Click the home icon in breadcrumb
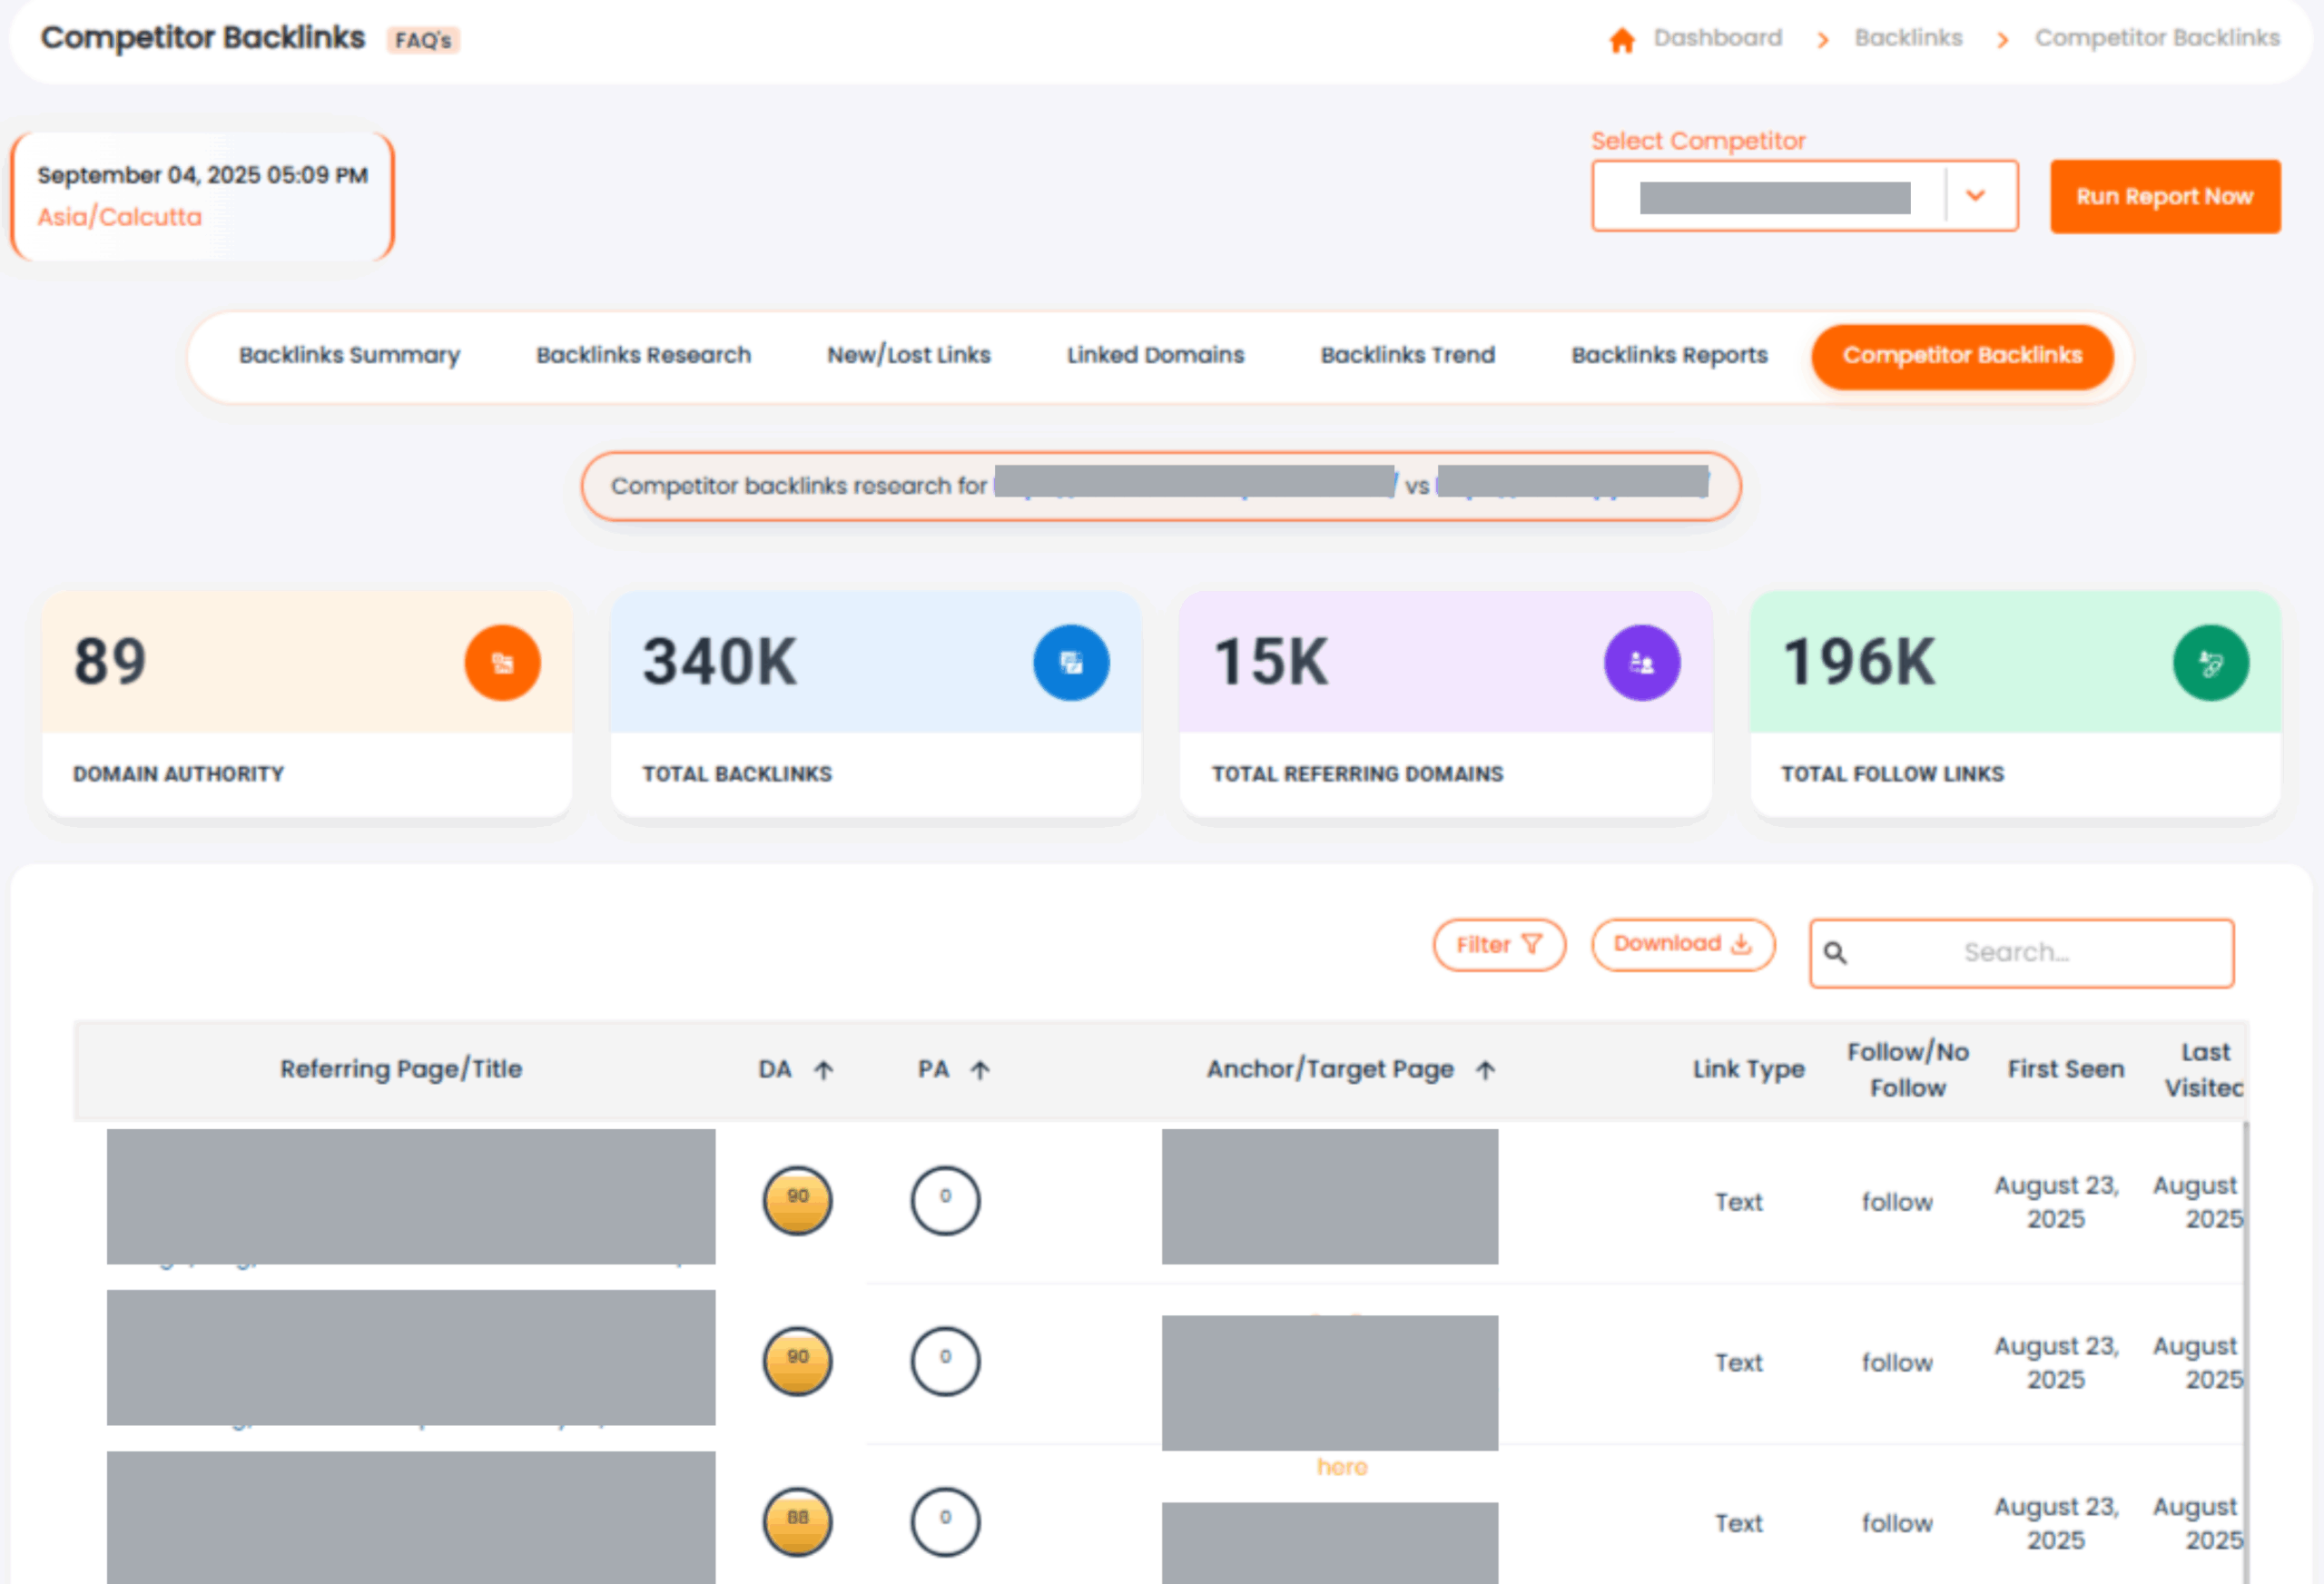 pos(1621,40)
